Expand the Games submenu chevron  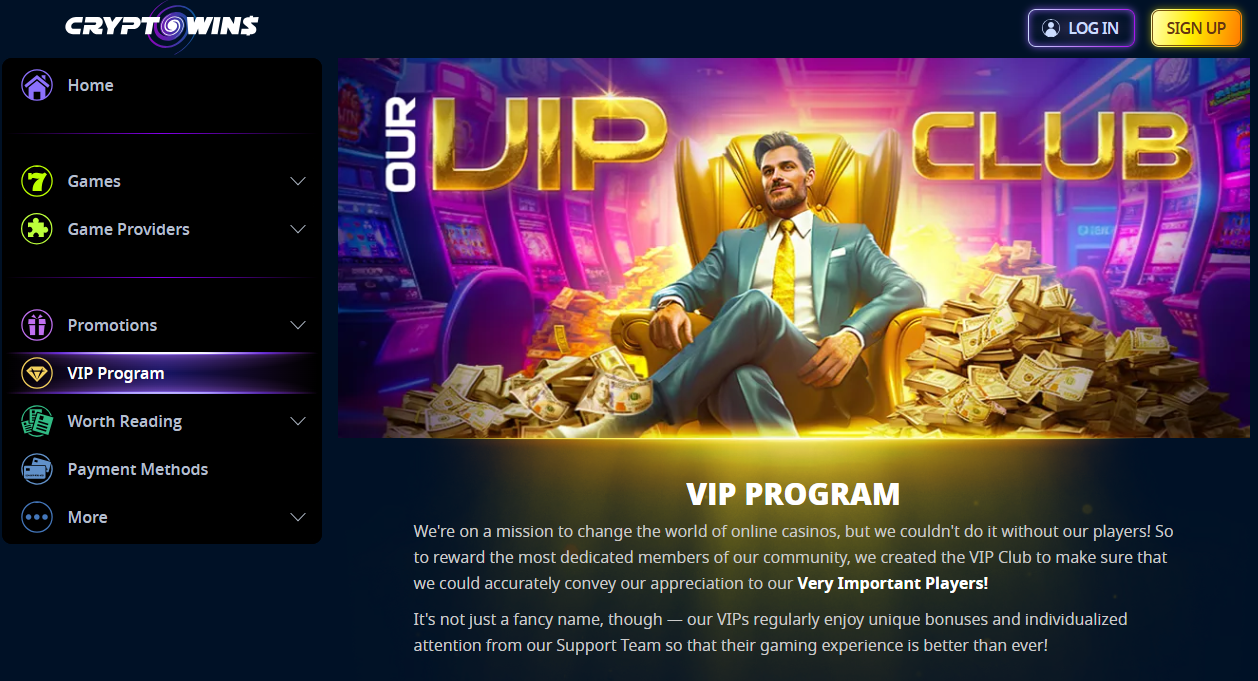[x=297, y=181]
